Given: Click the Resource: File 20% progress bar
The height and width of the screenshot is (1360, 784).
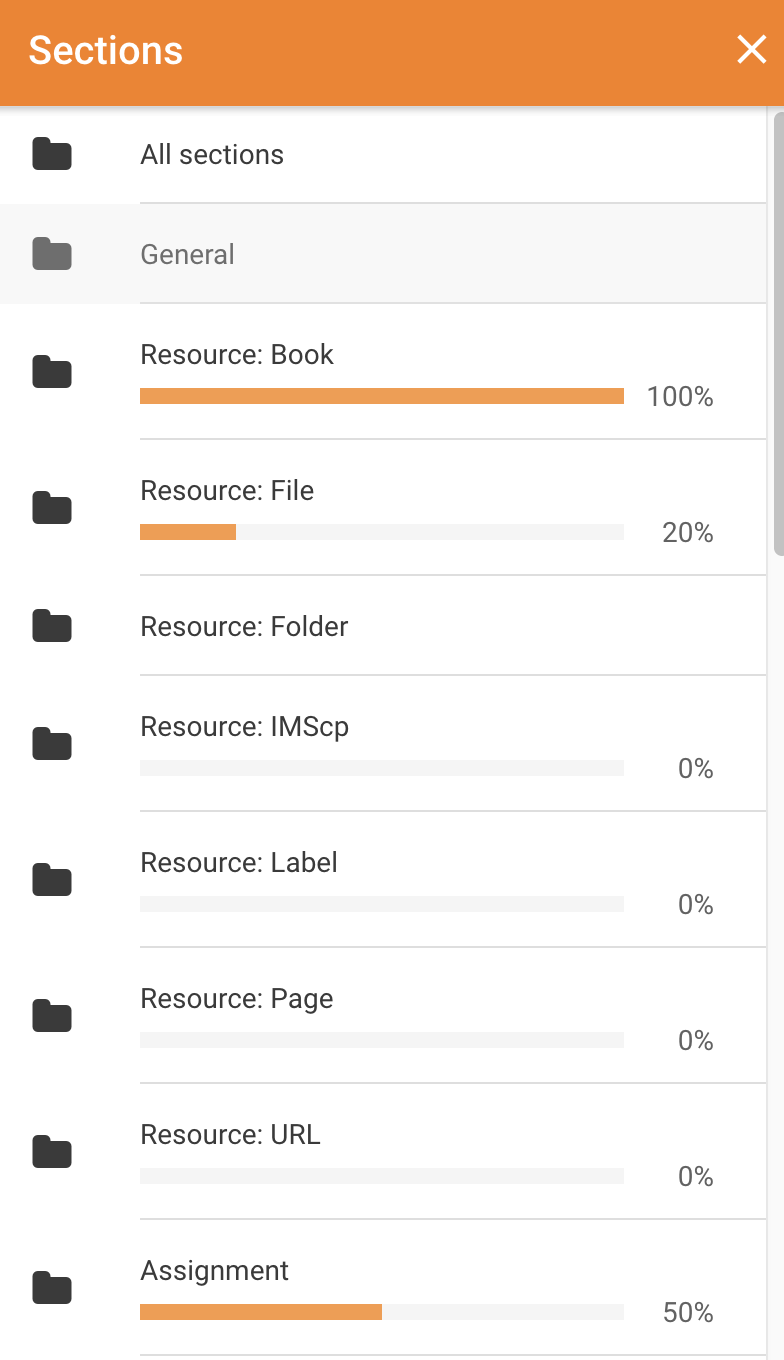Looking at the screenshot, I should [x=382, y=532].
